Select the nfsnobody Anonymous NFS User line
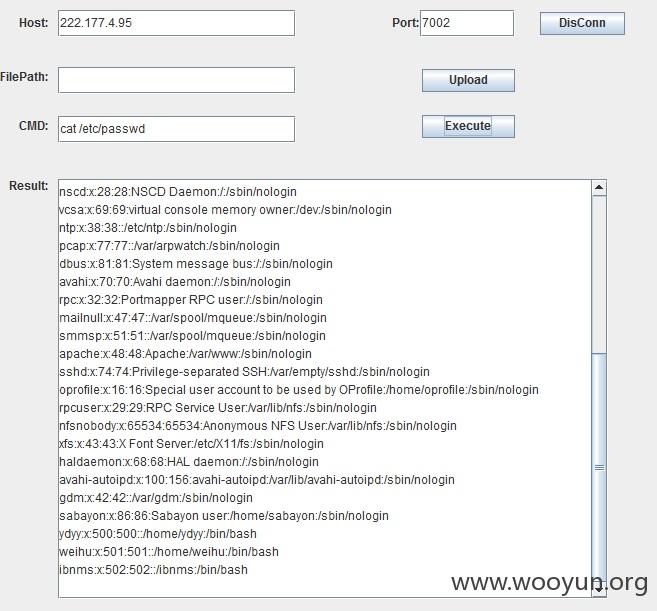 coord(258,426)
